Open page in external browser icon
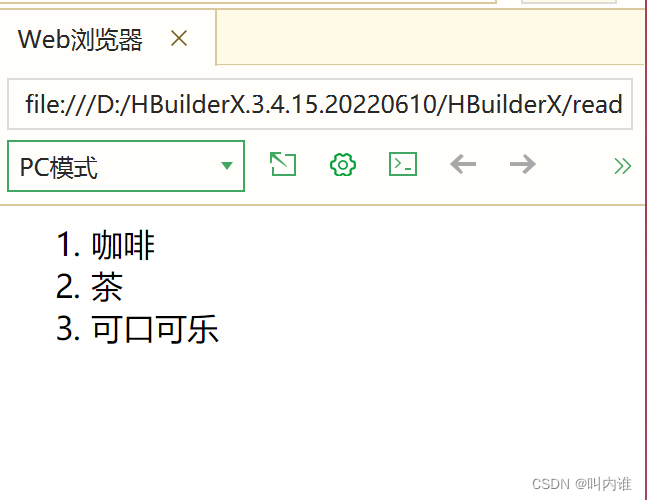Viewport: 647px width, 500px height. click(283, 164)
